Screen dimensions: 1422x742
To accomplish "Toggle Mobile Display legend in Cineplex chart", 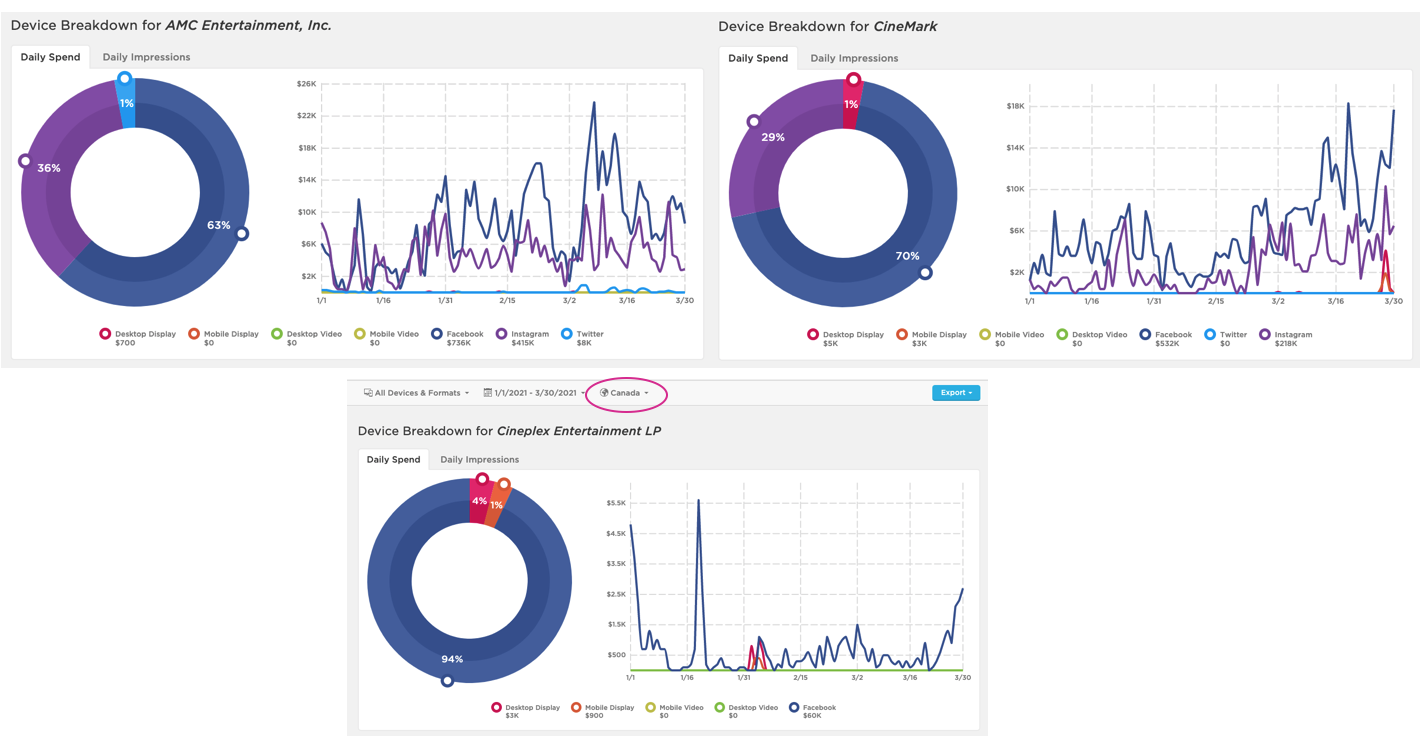I will [x=603, y=711].
